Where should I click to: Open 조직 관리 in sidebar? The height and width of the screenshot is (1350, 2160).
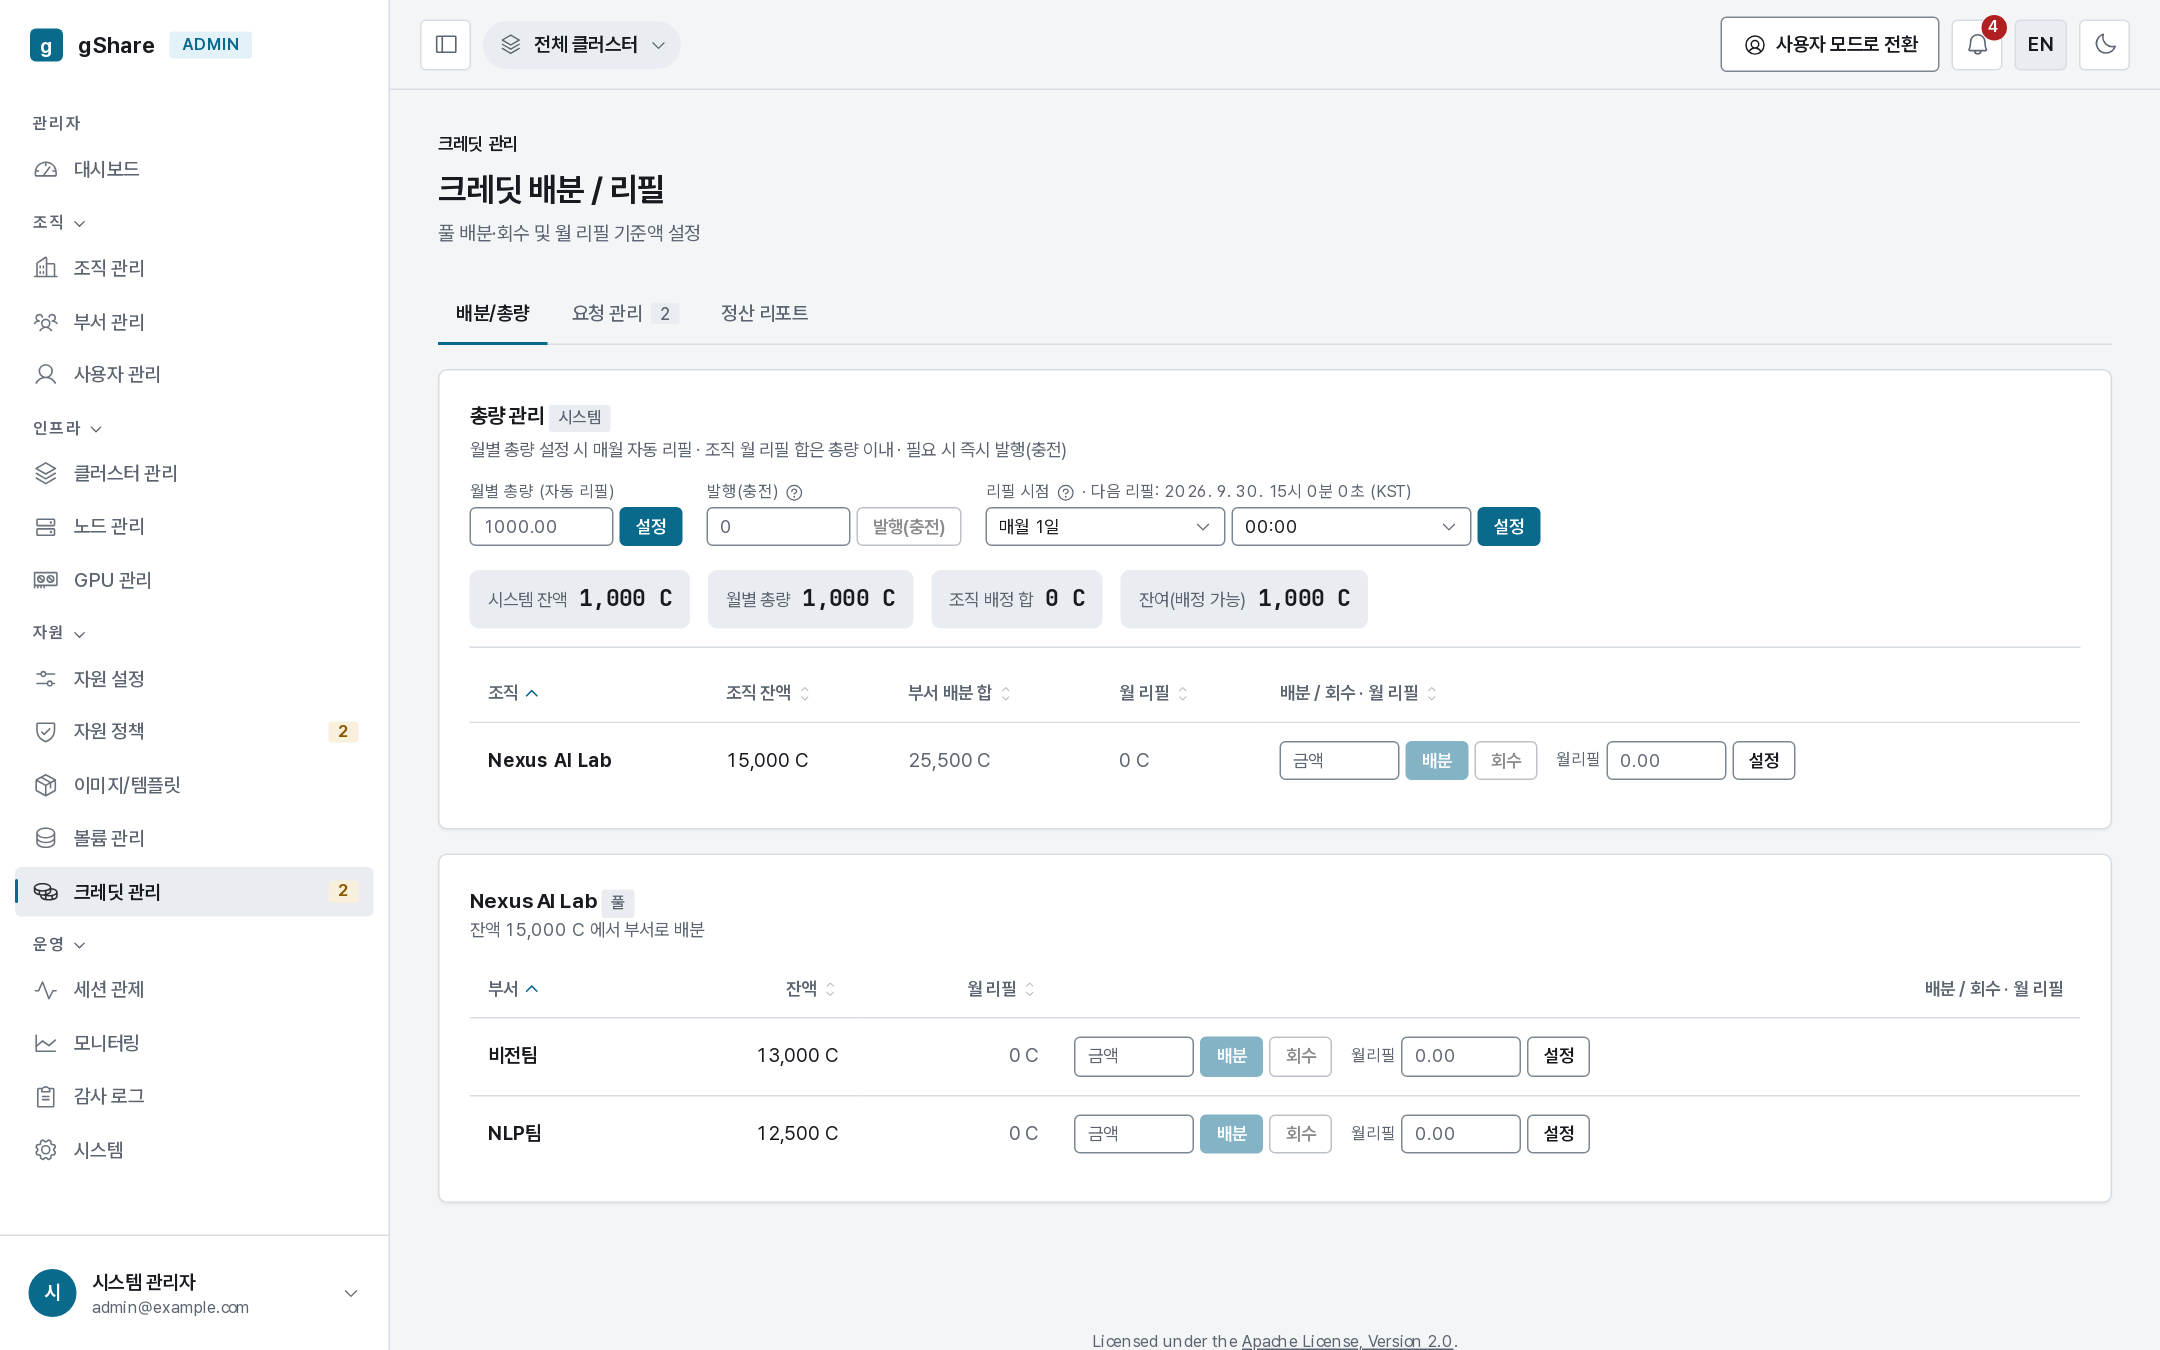pos(194,268)
